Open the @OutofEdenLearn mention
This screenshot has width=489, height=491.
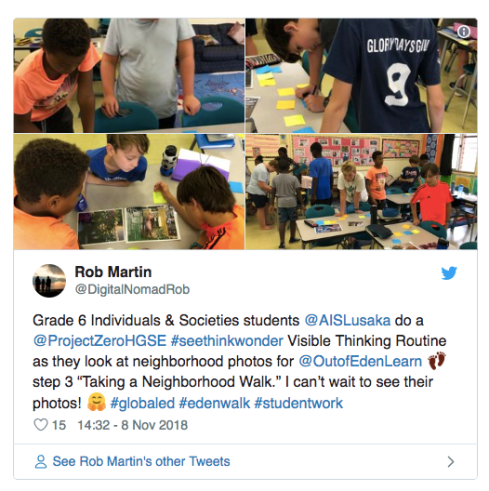point(360,362)
